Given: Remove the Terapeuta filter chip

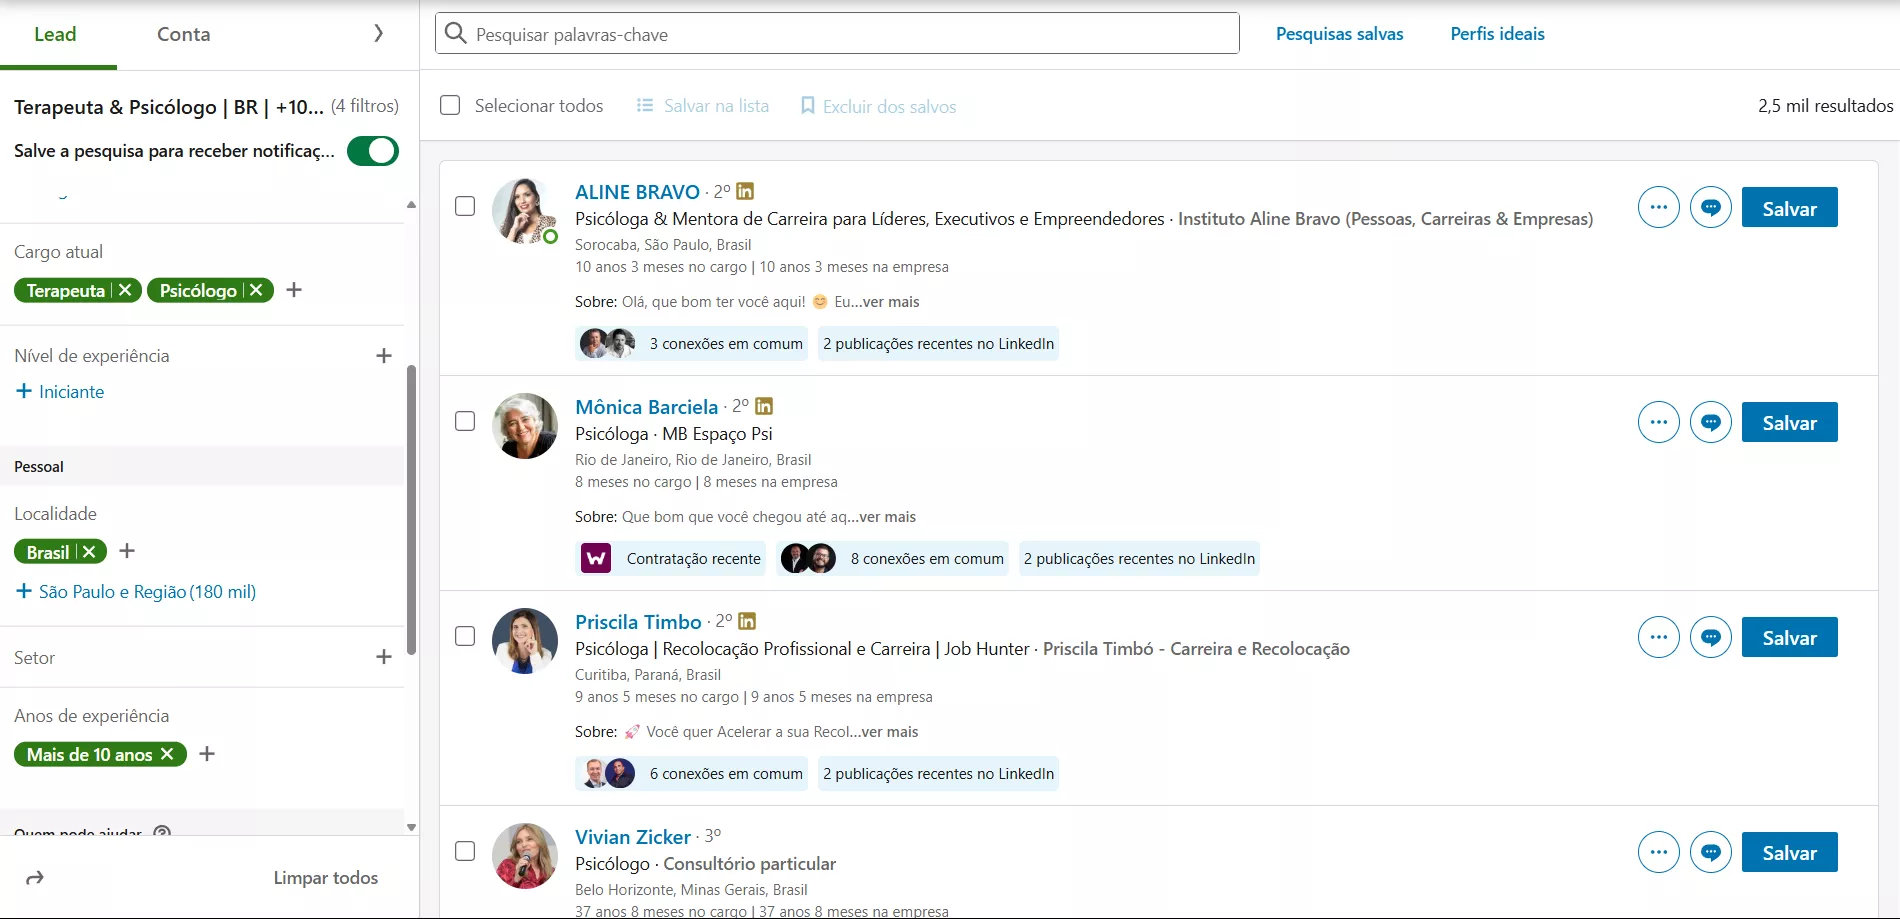Looking at the screenshot, I should pyautogui.click(x=125, y=290).
